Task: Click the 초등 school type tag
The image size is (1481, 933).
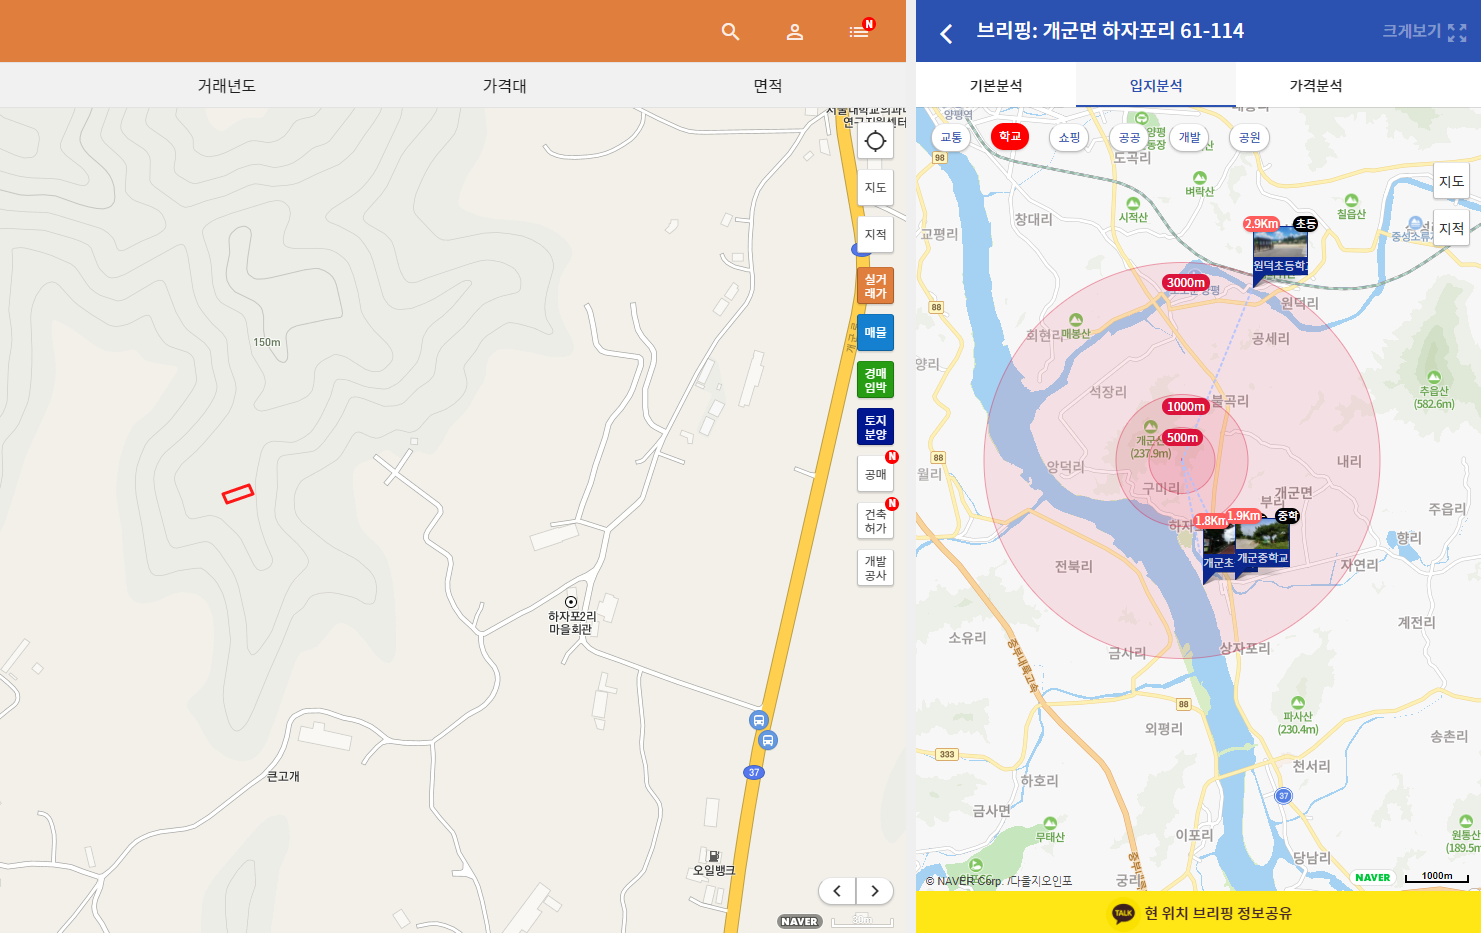Action: tap(1305, 224)
